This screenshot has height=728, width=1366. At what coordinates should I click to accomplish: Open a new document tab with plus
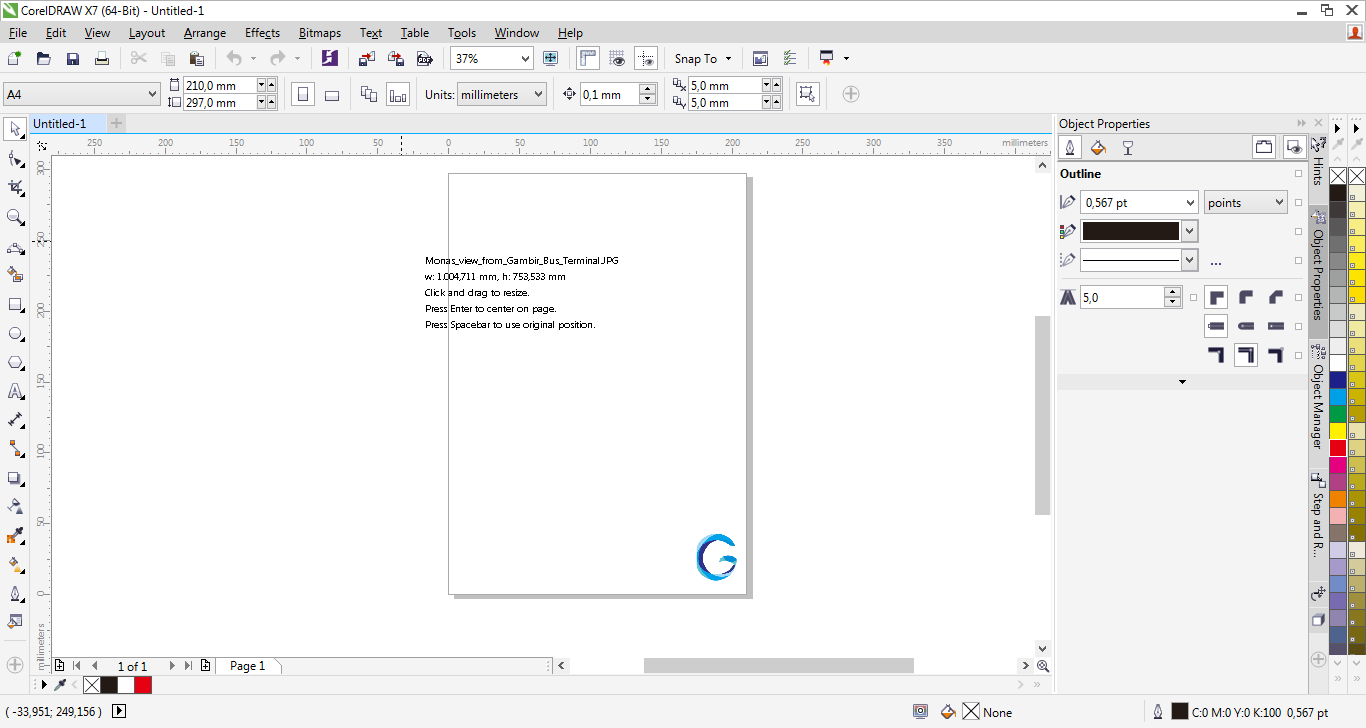[116, 123]
